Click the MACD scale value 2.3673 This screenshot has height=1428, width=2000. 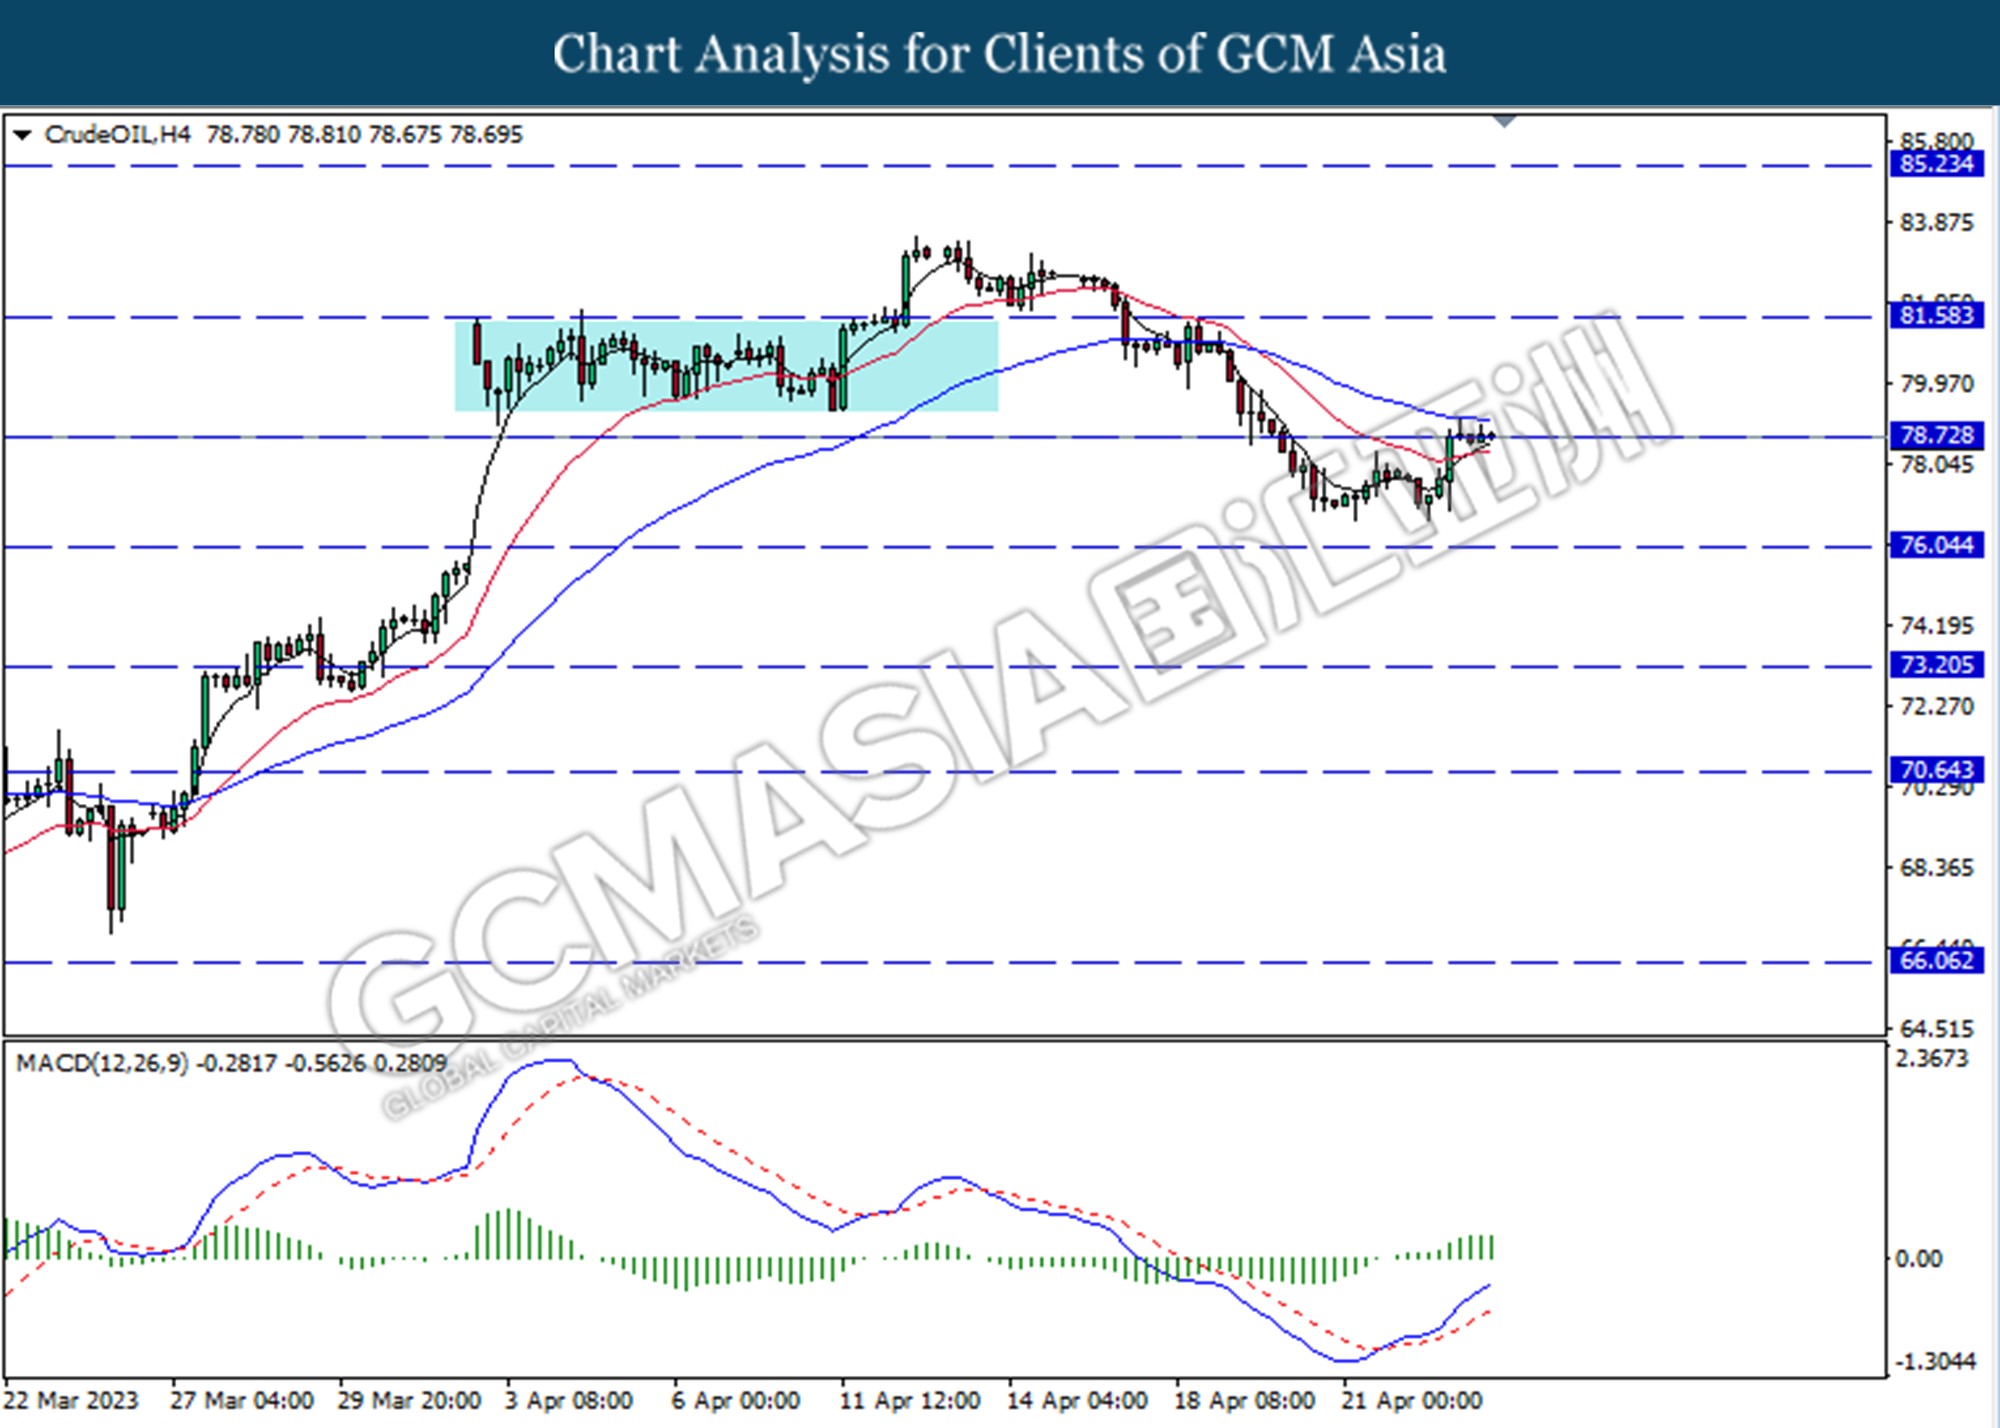pos(1931,1058)
